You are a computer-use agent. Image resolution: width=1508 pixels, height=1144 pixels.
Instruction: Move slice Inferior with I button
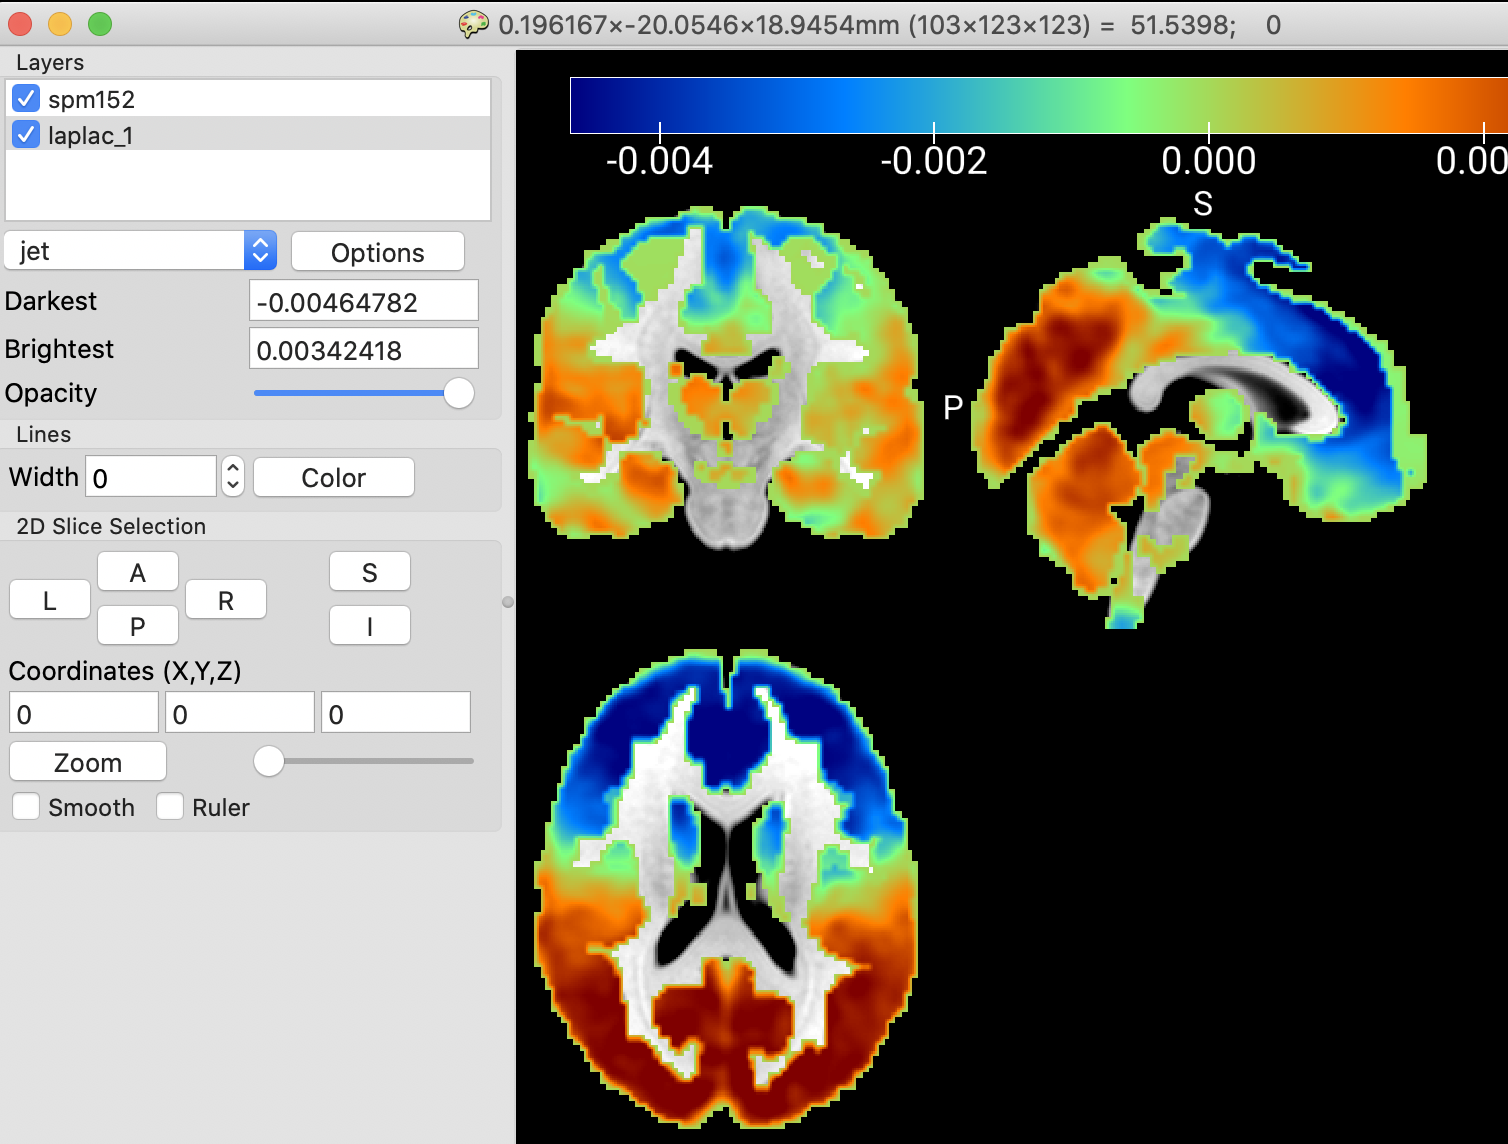pos(369,626)
